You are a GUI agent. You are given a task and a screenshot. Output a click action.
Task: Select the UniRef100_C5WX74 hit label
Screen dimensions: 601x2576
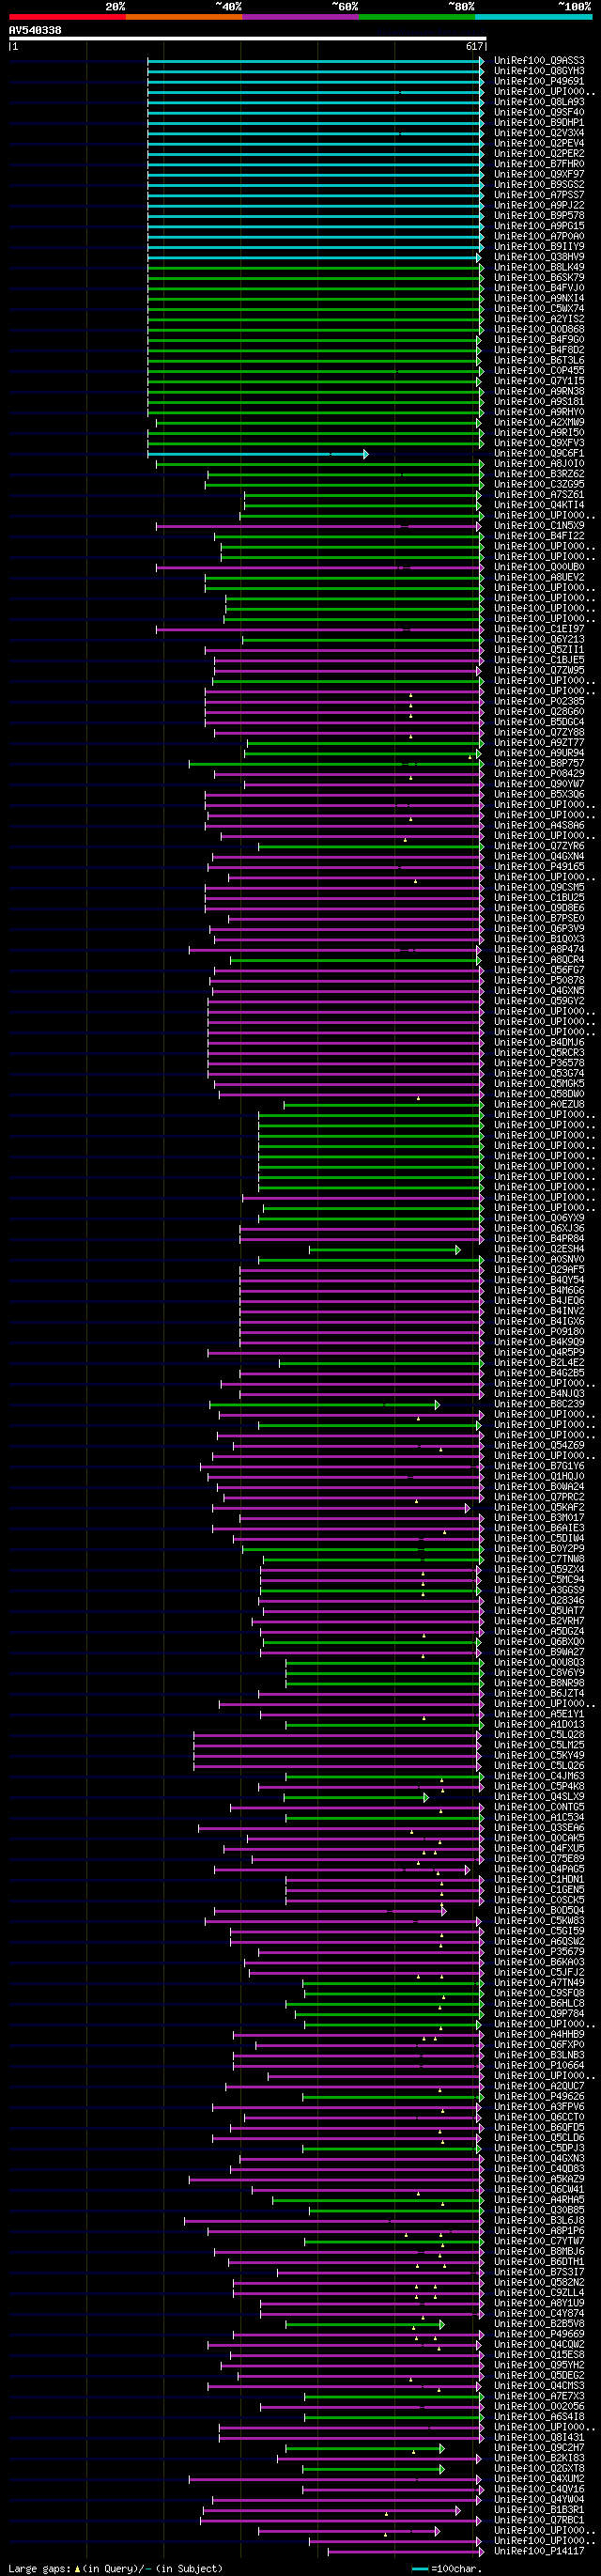pos(539,309)
